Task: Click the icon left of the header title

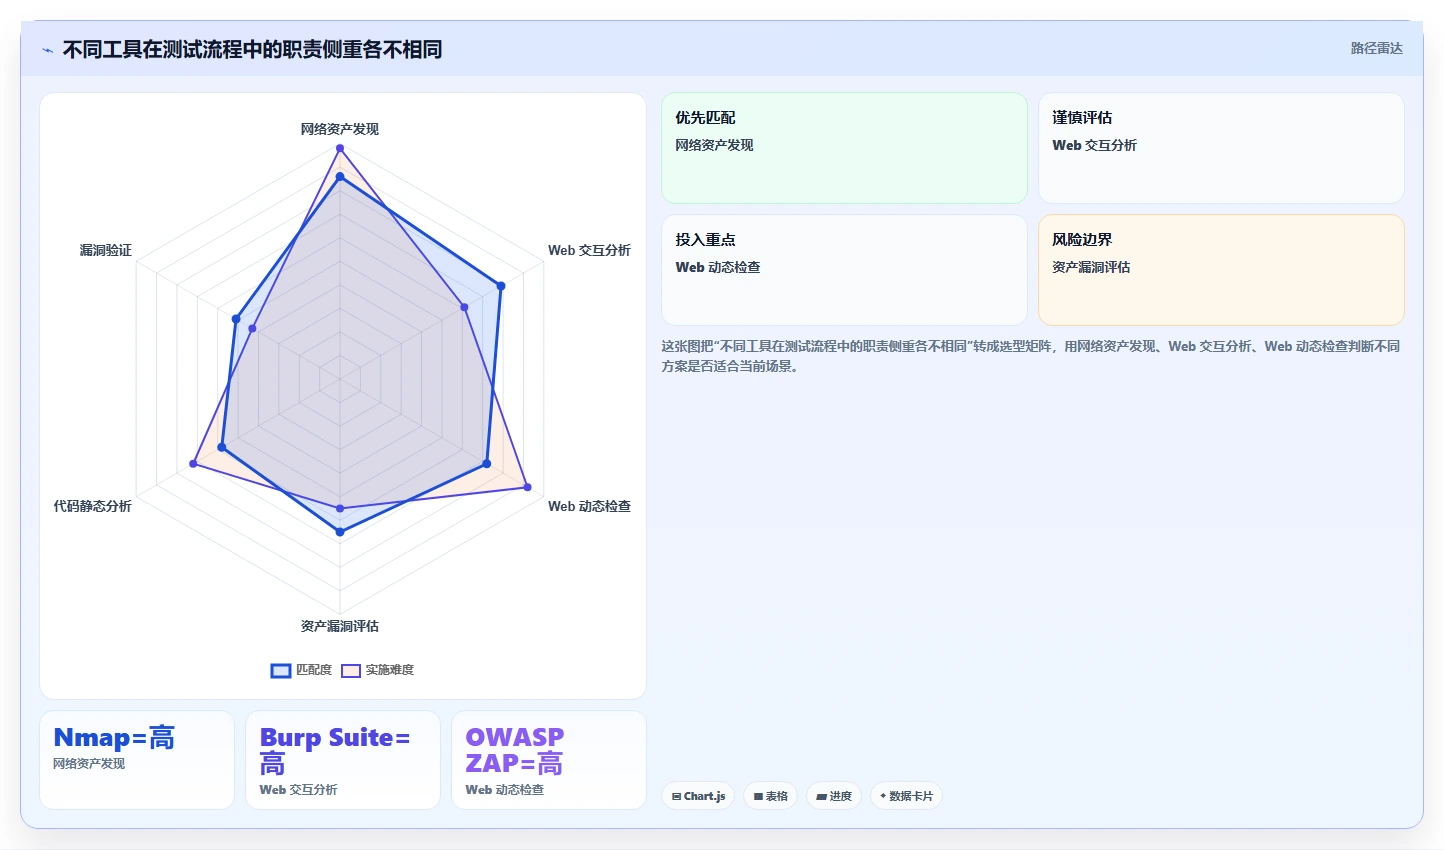Action: coord(47,50)
